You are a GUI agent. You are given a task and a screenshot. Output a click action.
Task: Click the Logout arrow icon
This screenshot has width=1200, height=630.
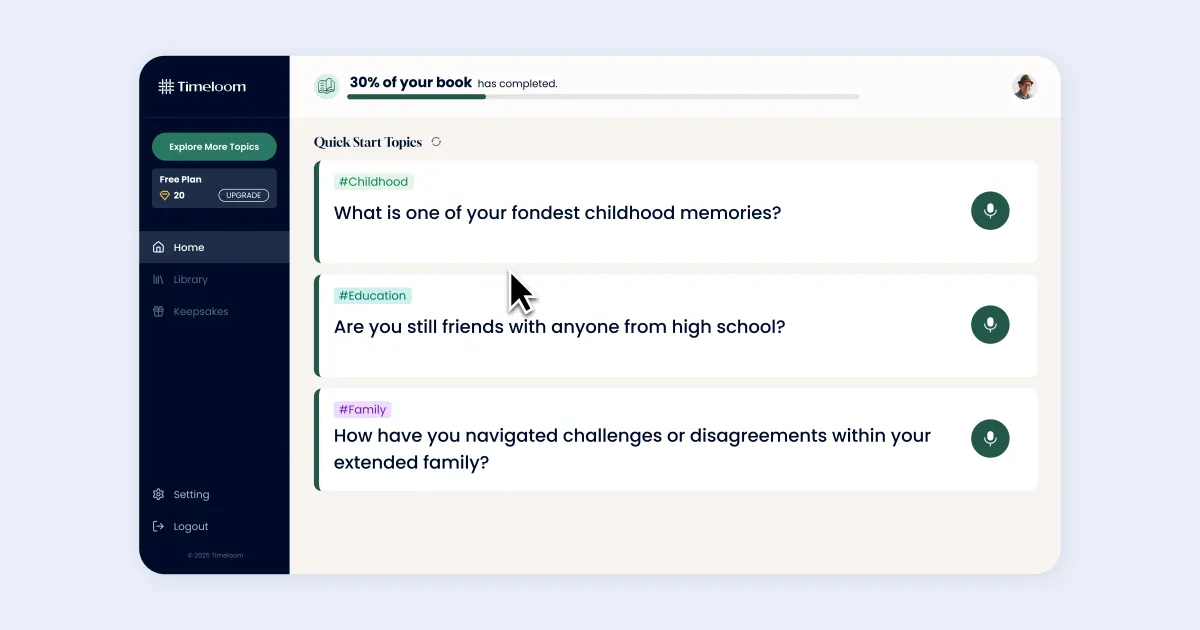tap(158, 526)
